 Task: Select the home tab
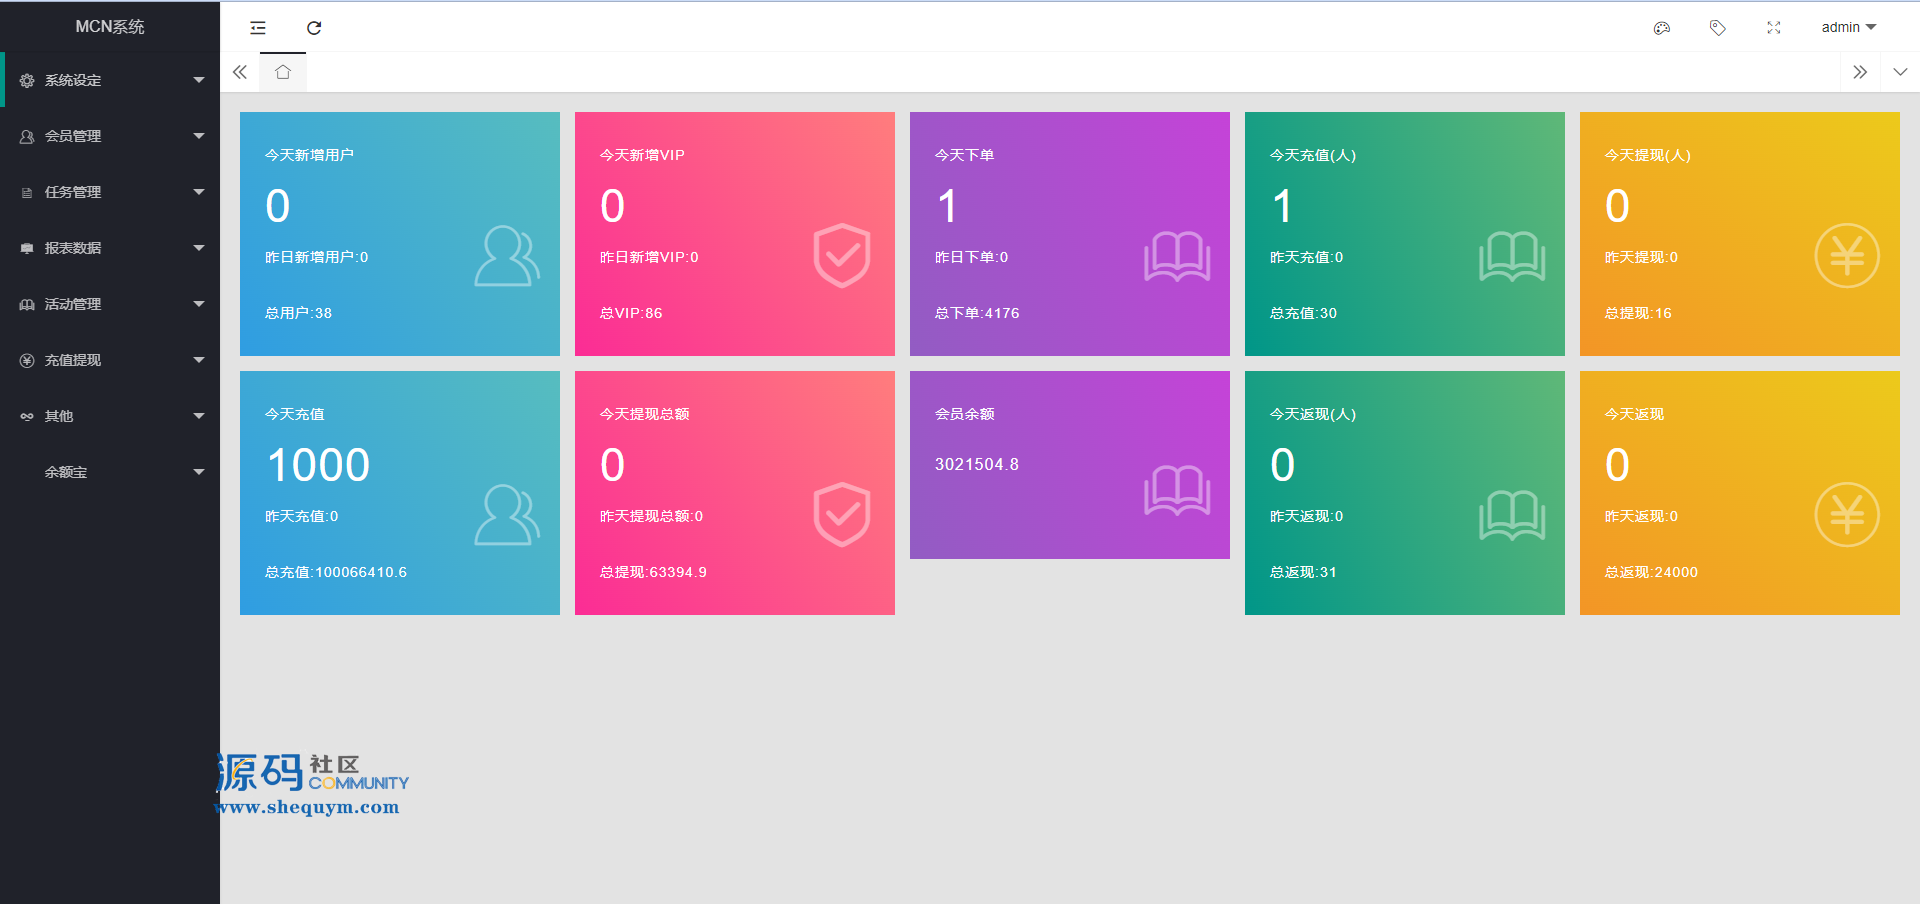click(x=283, y=72)
